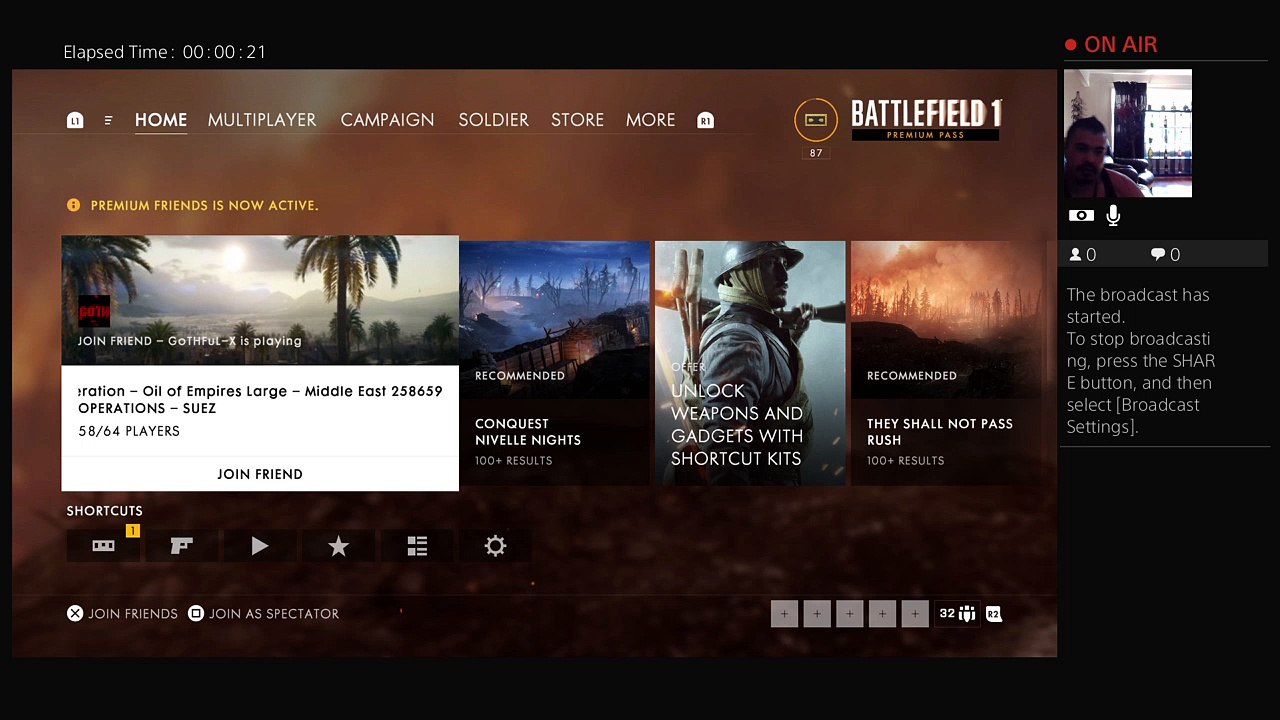The width and height of the screenshot is (1280, 720).
Task: Click the ON AIR broadcast indicator
Action: coord(1111,45)
